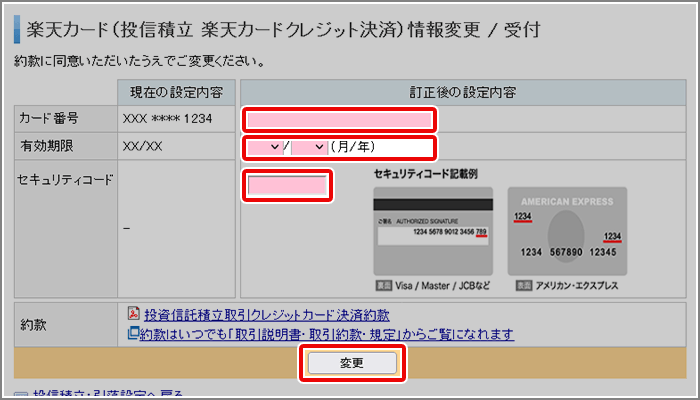Open the 約款はいつでも「取引説明書・取引約款・規定」 link

coord(327,334)
